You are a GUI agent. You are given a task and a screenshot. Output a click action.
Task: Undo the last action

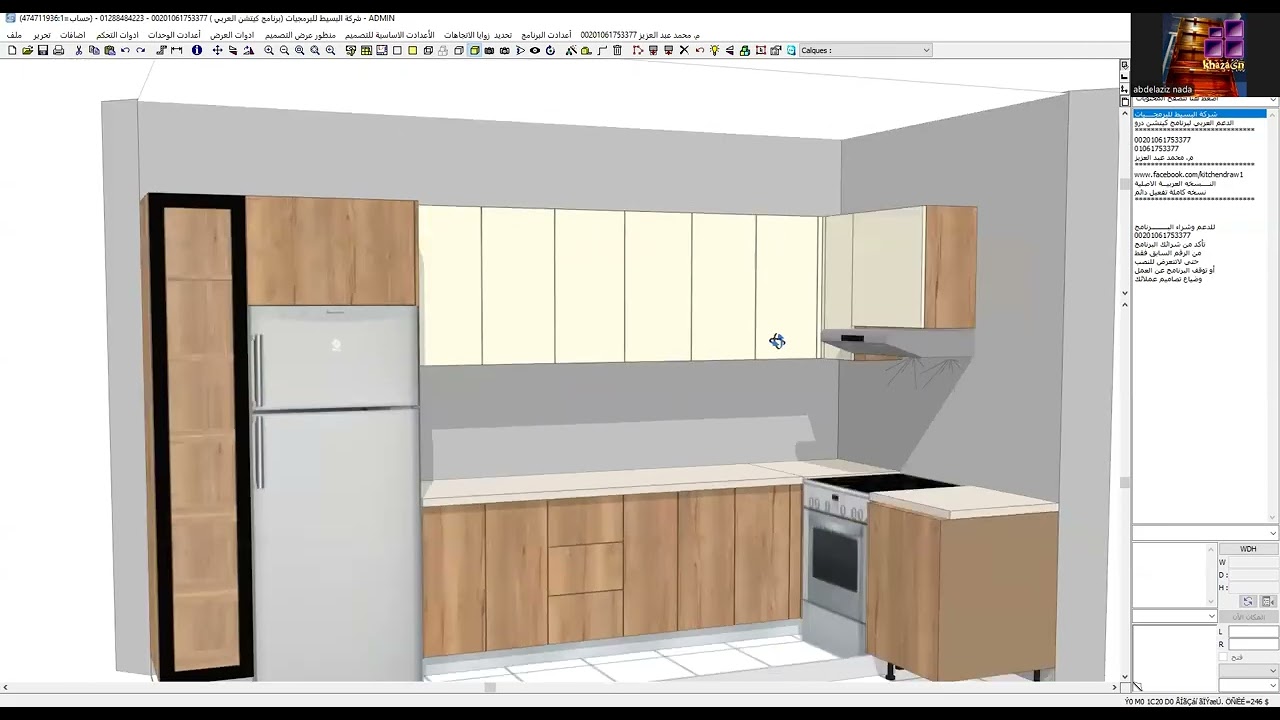click(x=125, y=50)
